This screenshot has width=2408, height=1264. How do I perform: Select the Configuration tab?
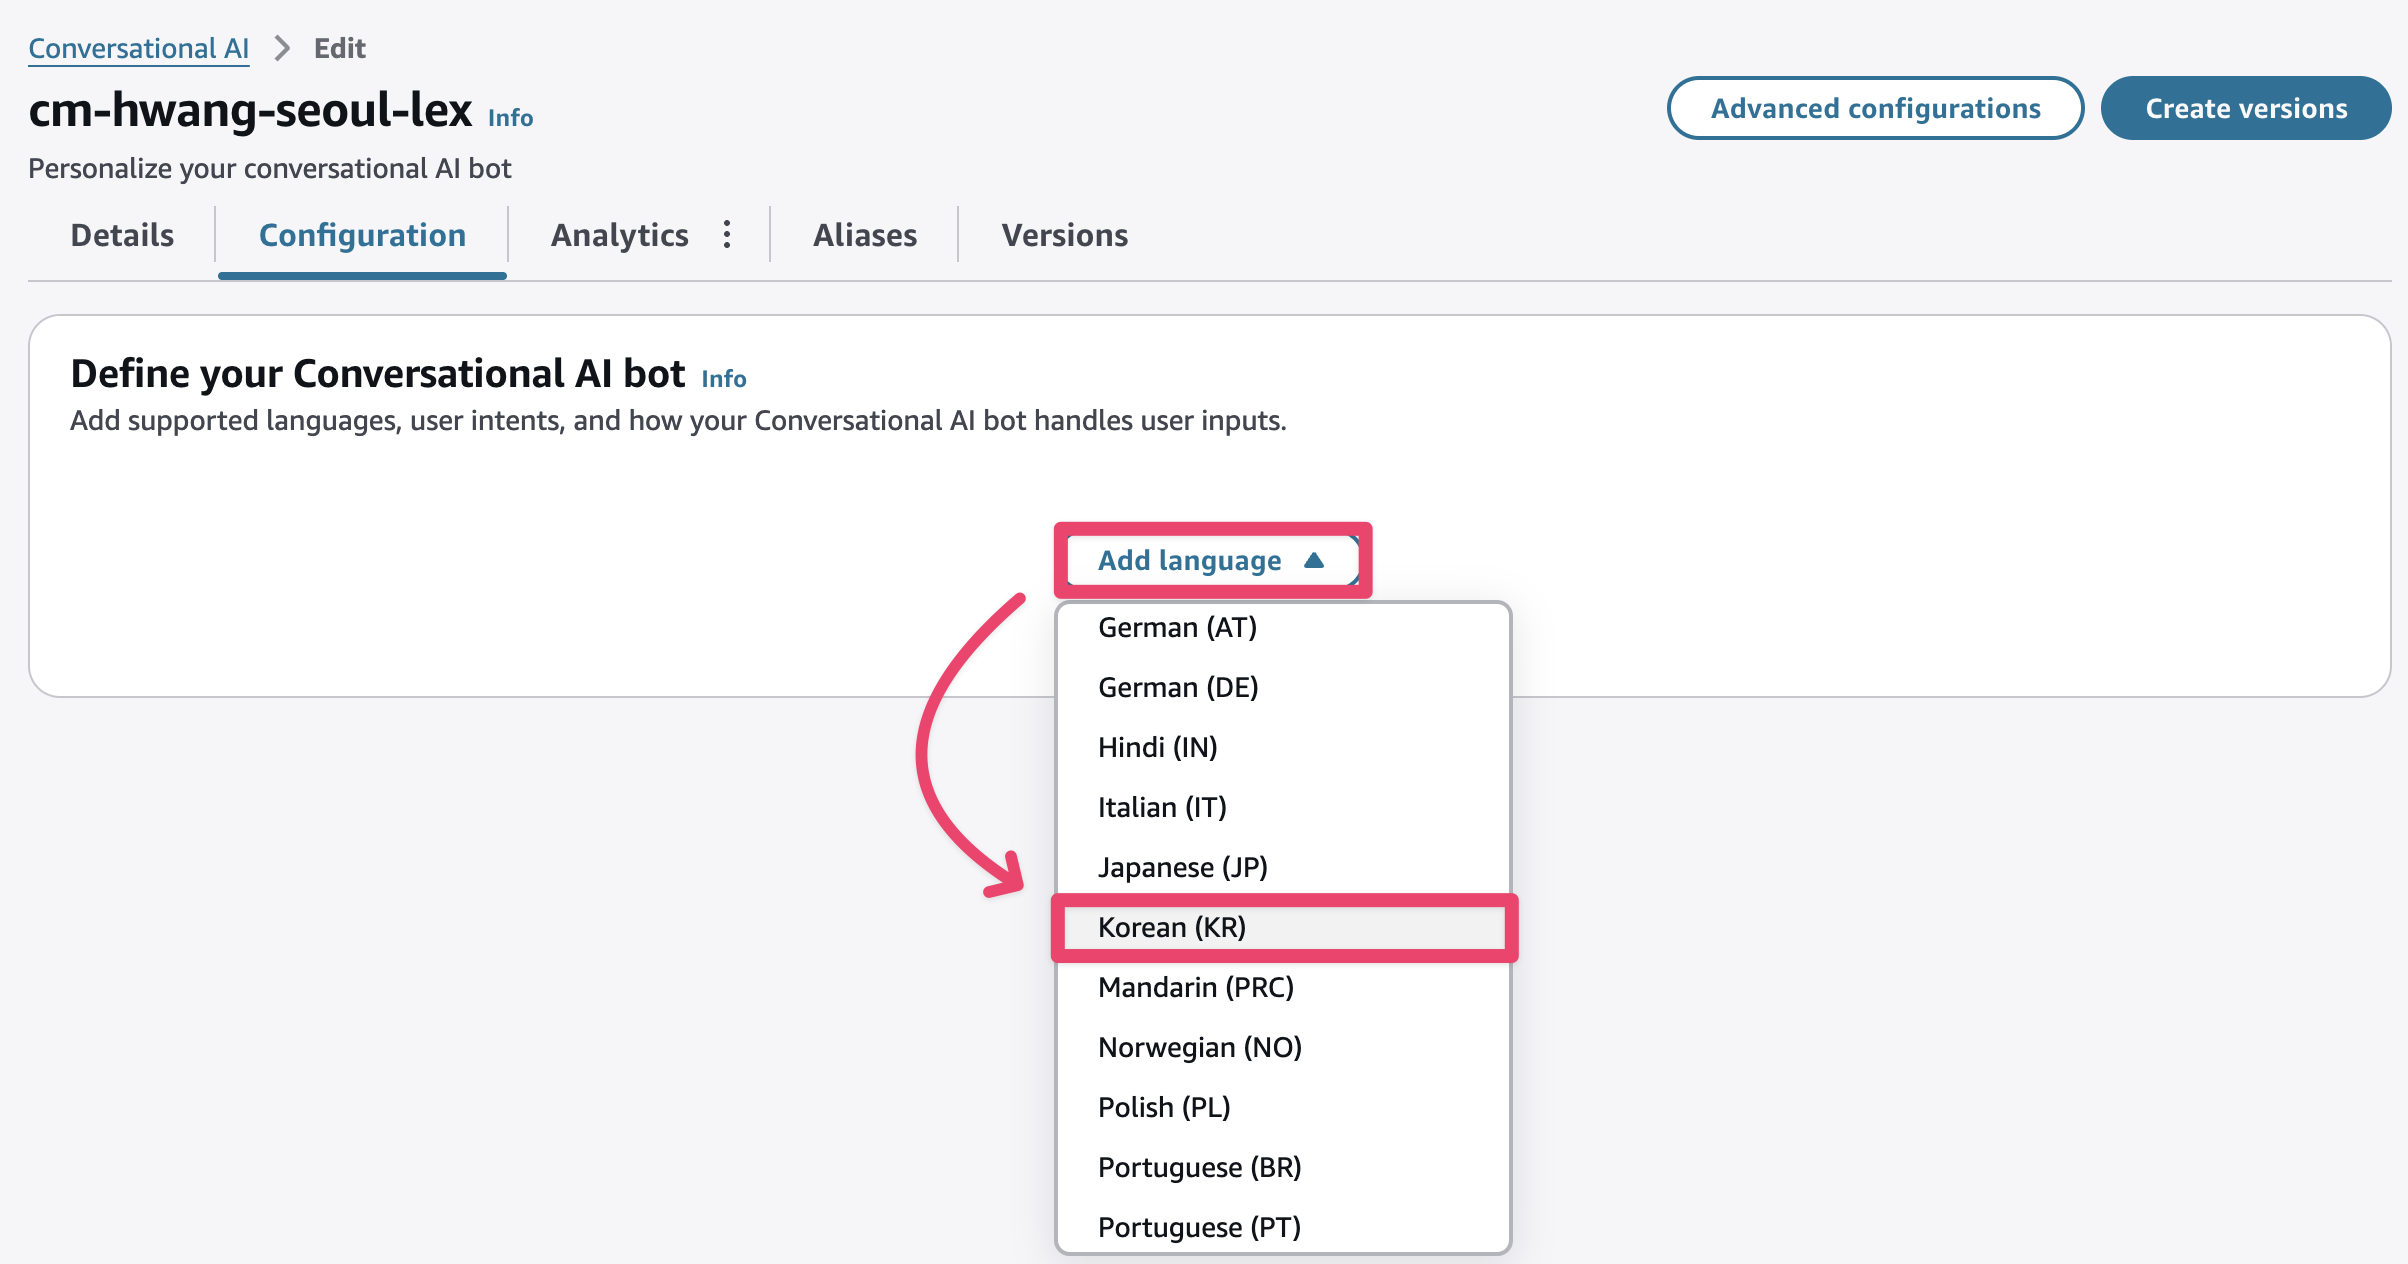pos(362,235)
